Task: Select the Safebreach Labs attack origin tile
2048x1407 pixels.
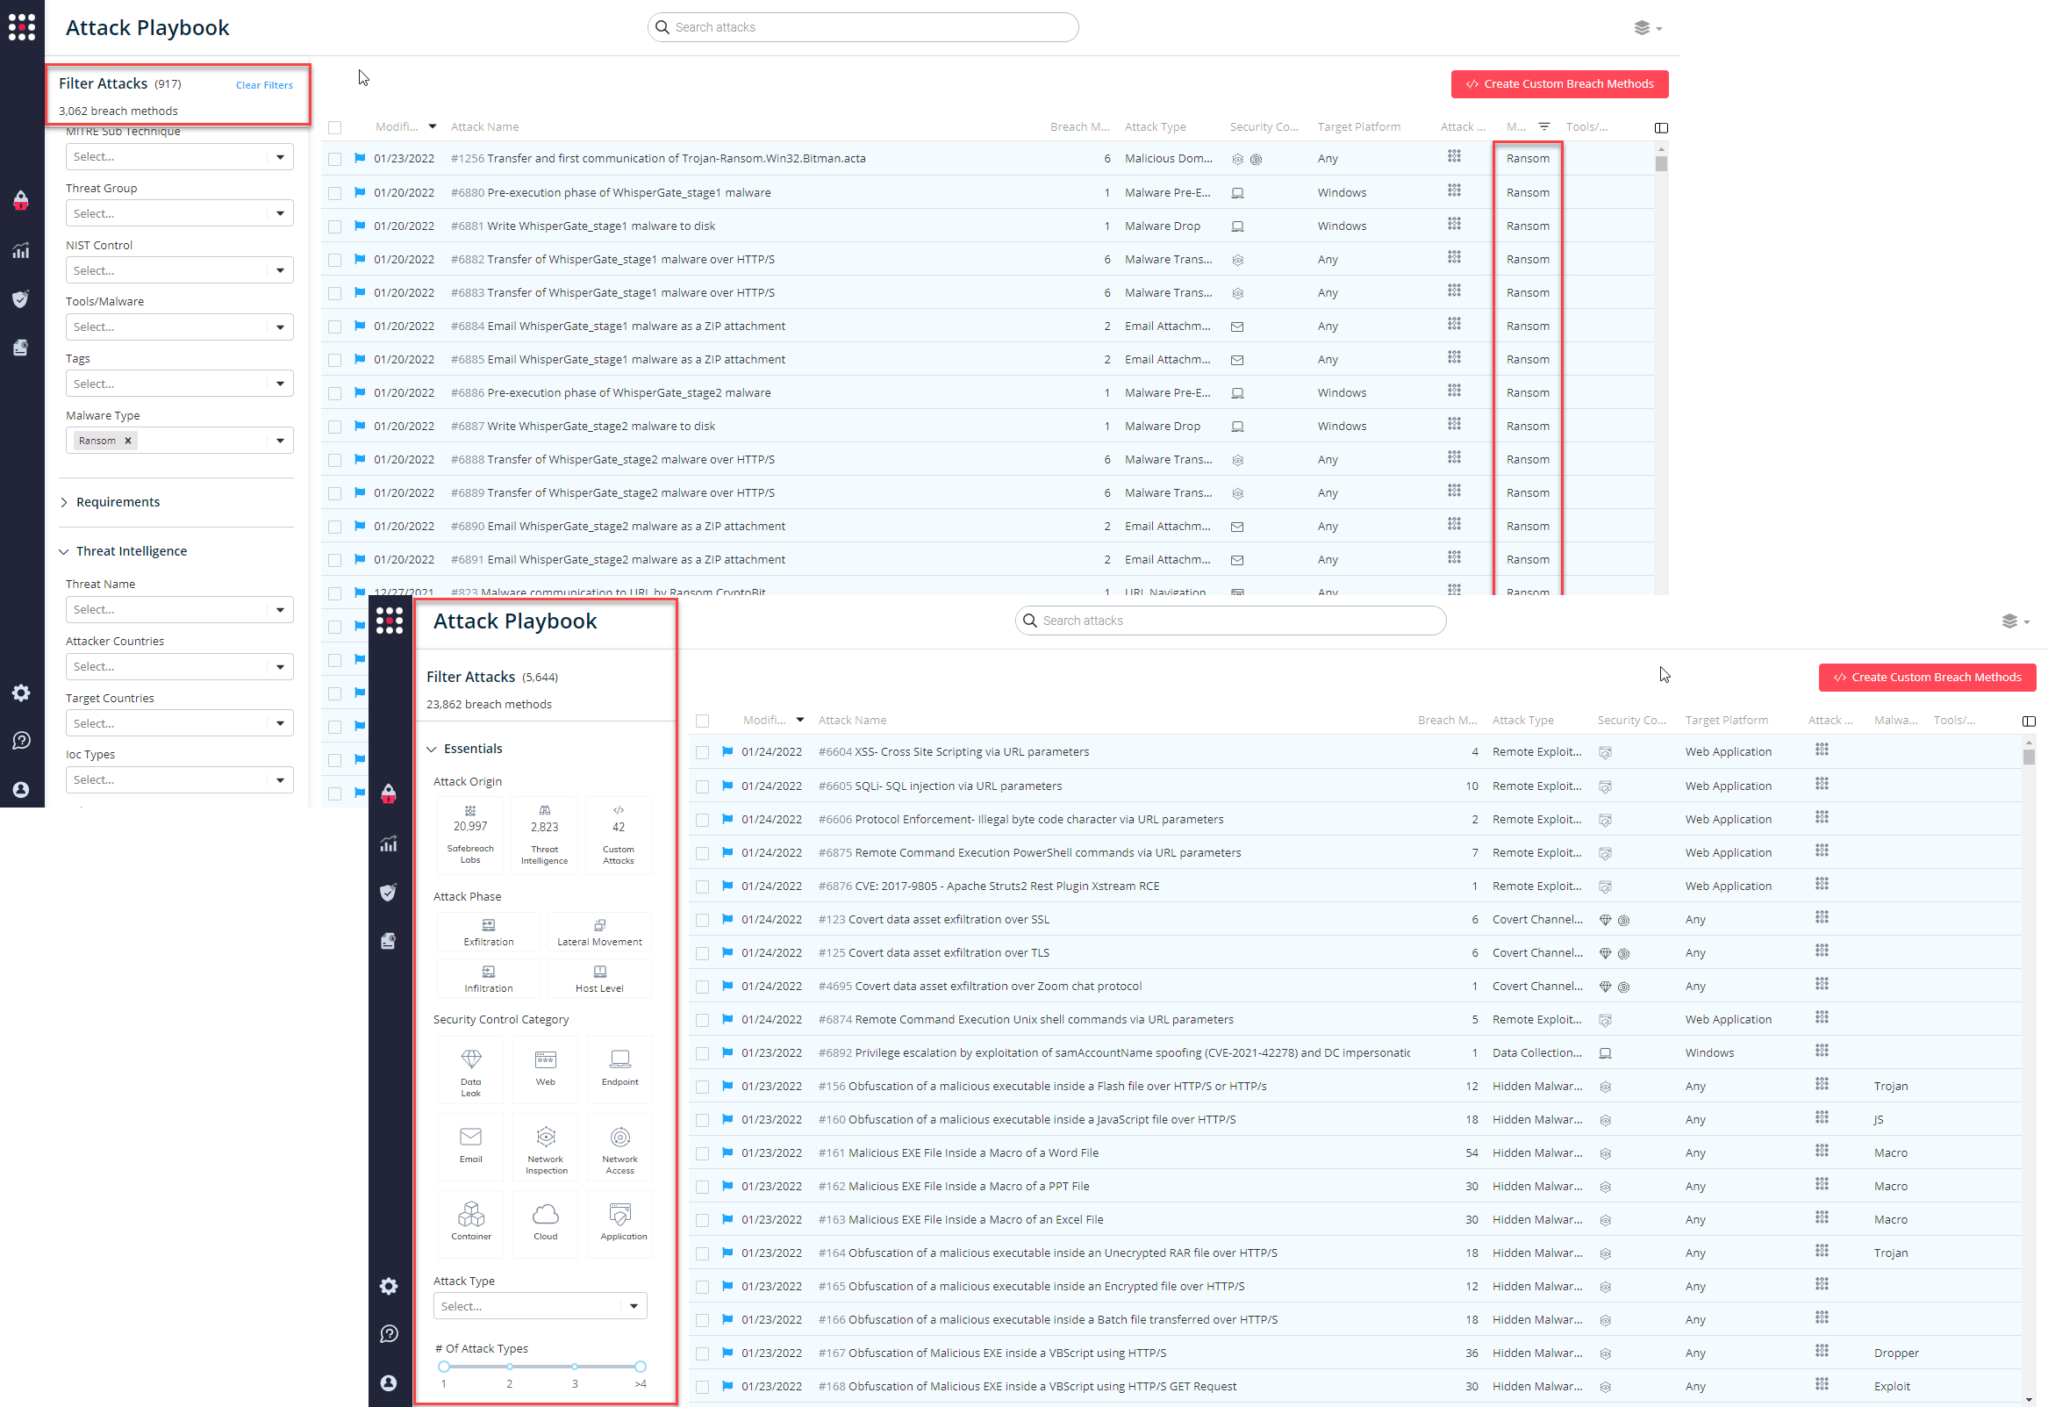Action: 470,835
